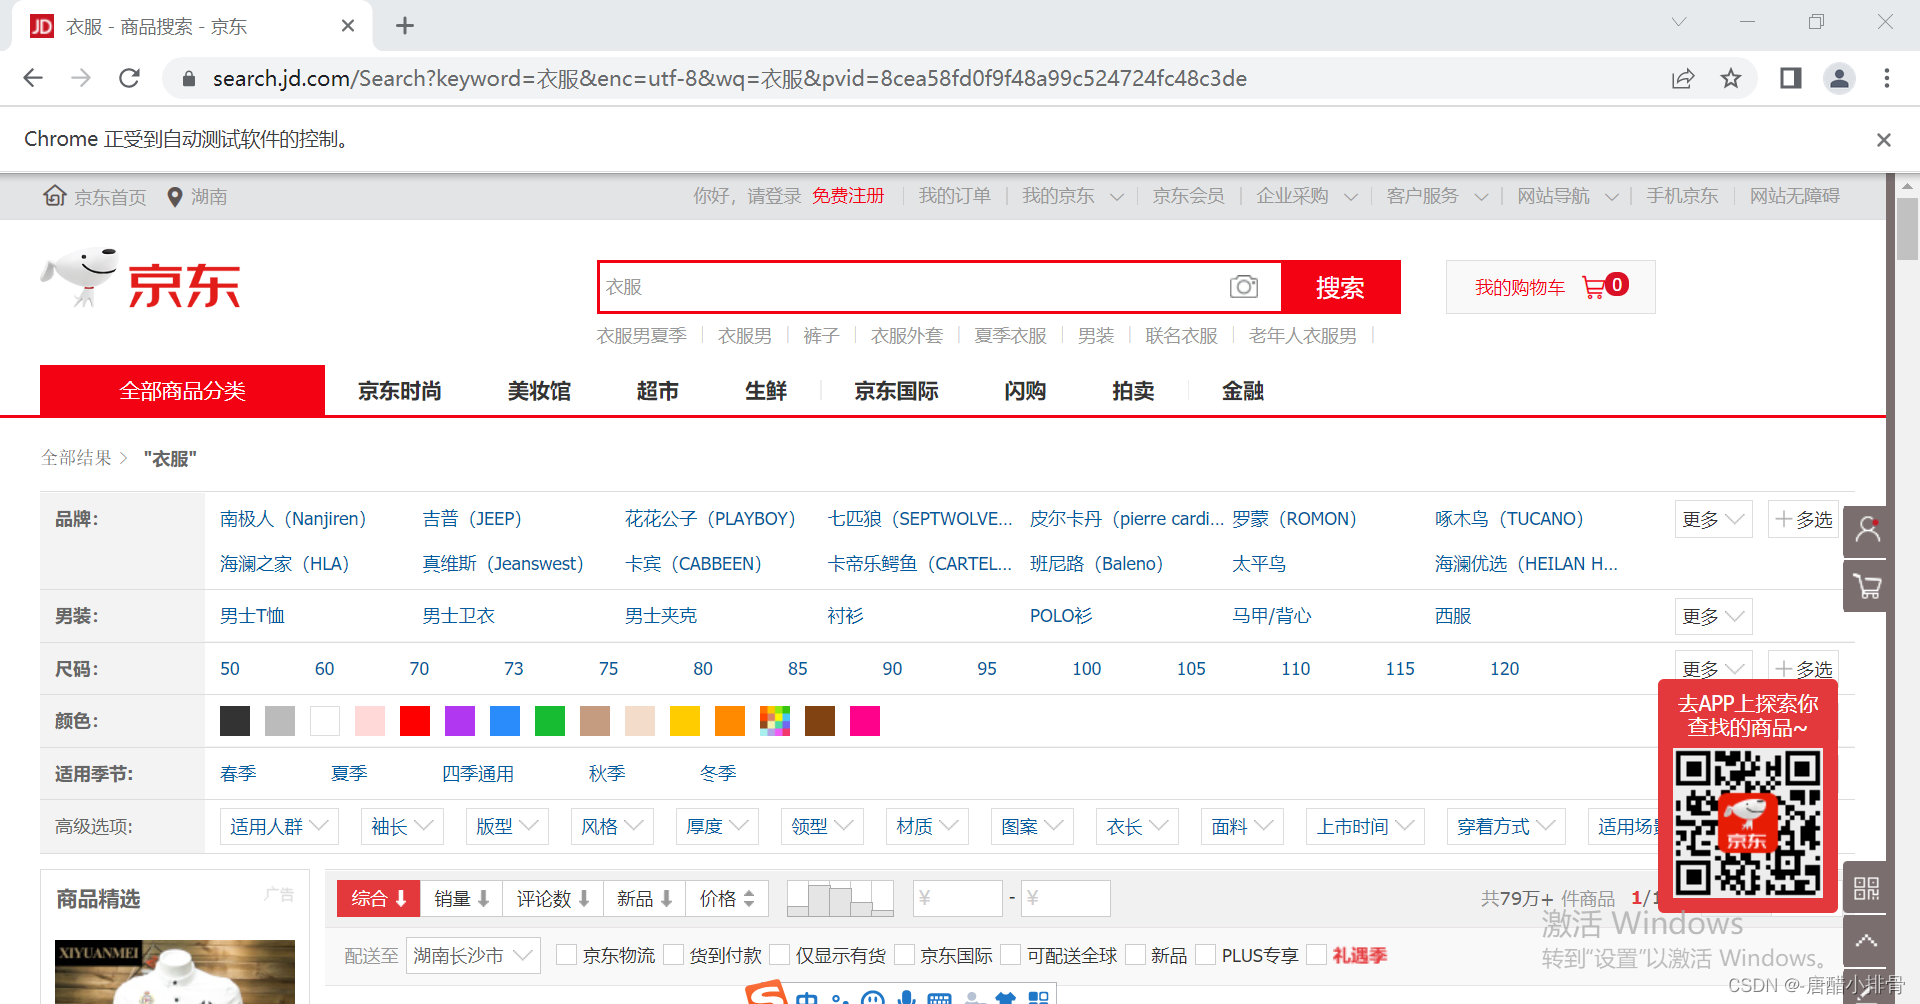The image size is (1920, 1004).
Task: Select brand 南极人 (Nanjiren)
Action: pyautogui.click(x=293, y=519)
